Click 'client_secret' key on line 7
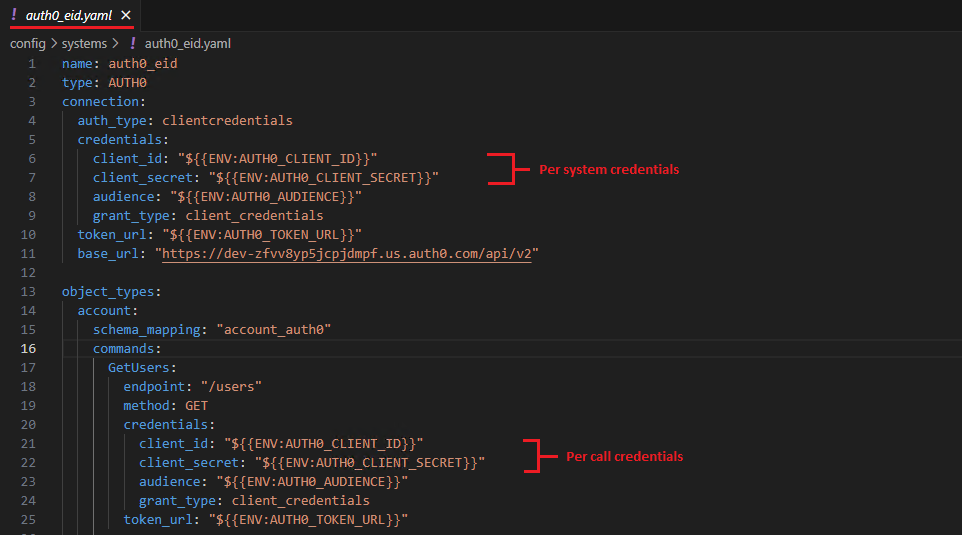962x535 pixels. [143, 178]
